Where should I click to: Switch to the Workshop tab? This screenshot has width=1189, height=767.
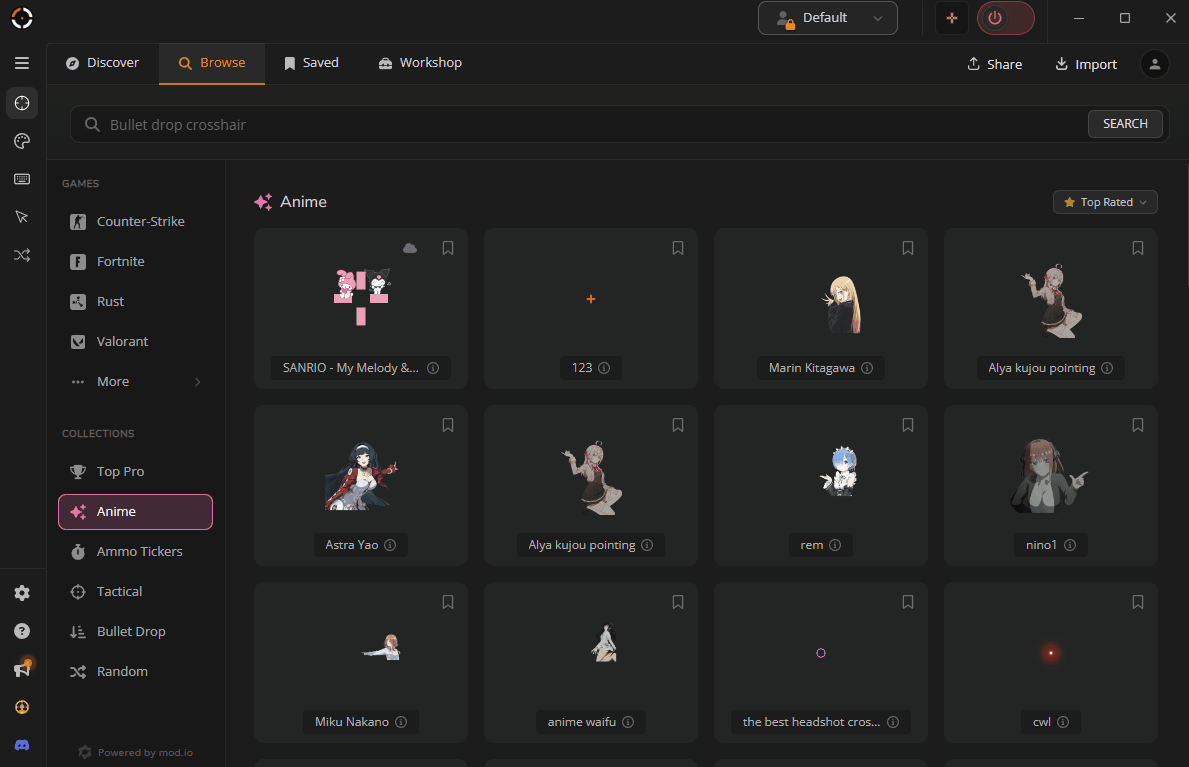[420, 63]
